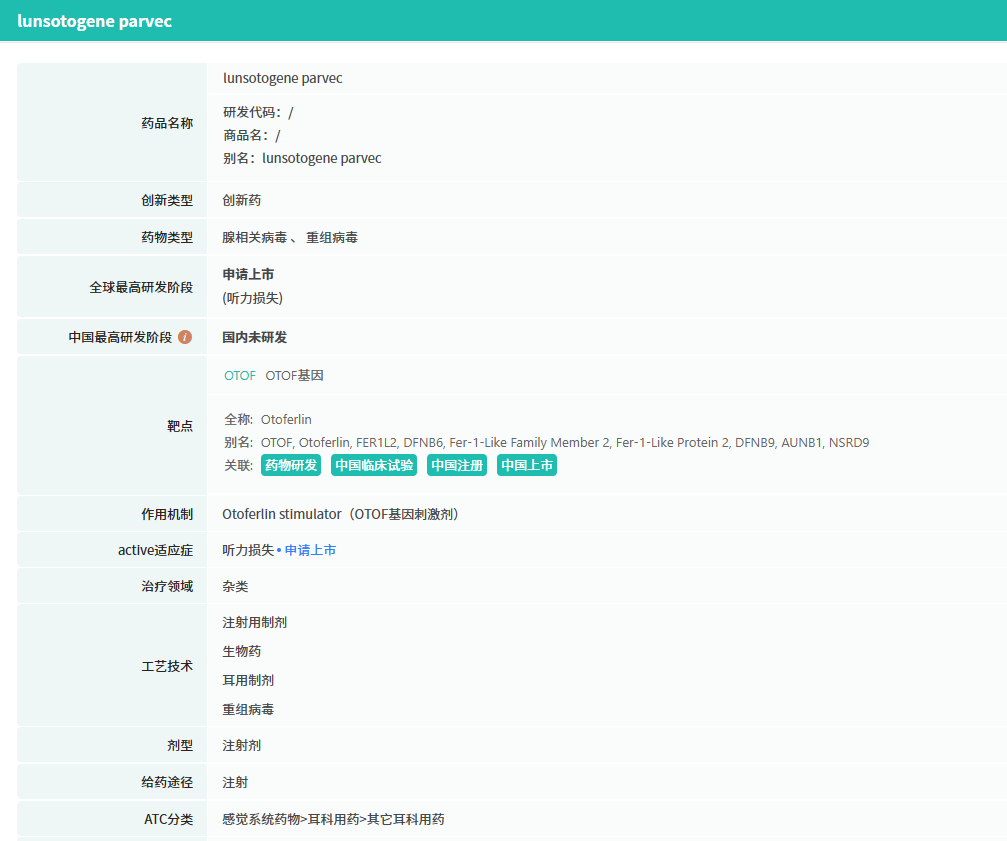Open the 中国上市 tag button

(x=527, y=465)
